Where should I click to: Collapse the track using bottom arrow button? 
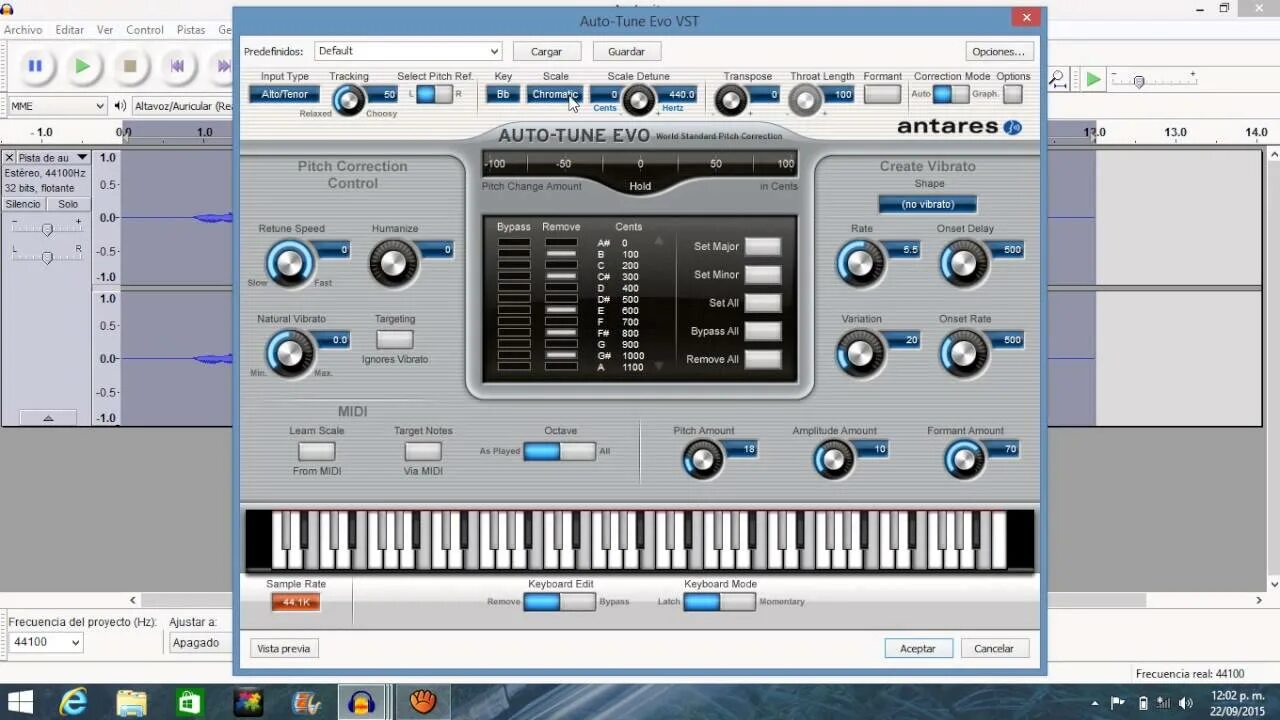click(x=47, y=418)
